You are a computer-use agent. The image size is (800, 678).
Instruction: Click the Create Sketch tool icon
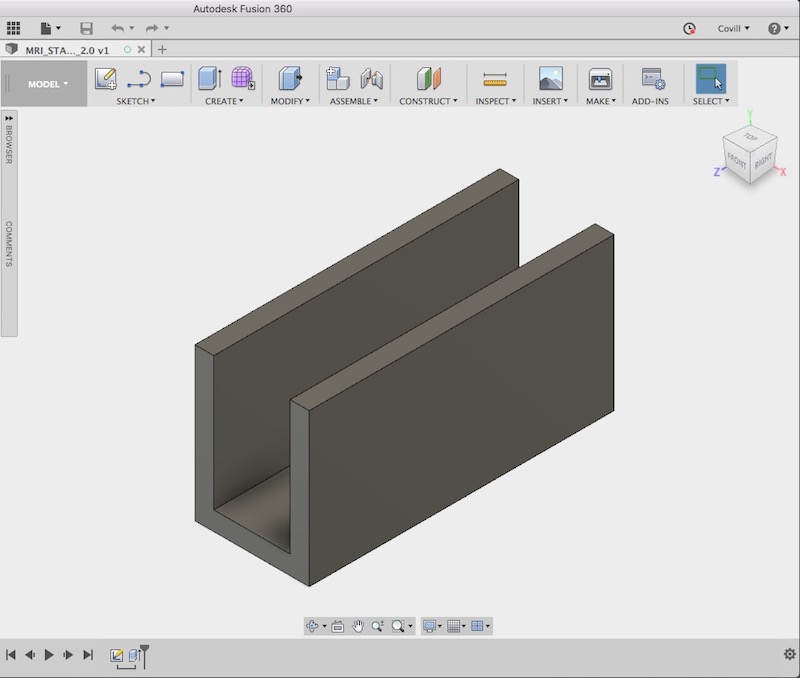106,79
